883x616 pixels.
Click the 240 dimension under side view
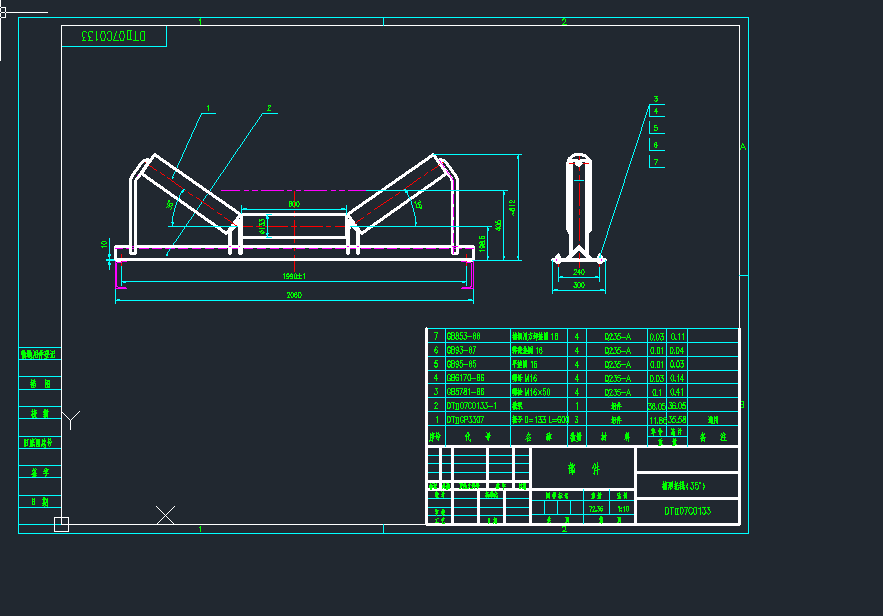(578, 272)
